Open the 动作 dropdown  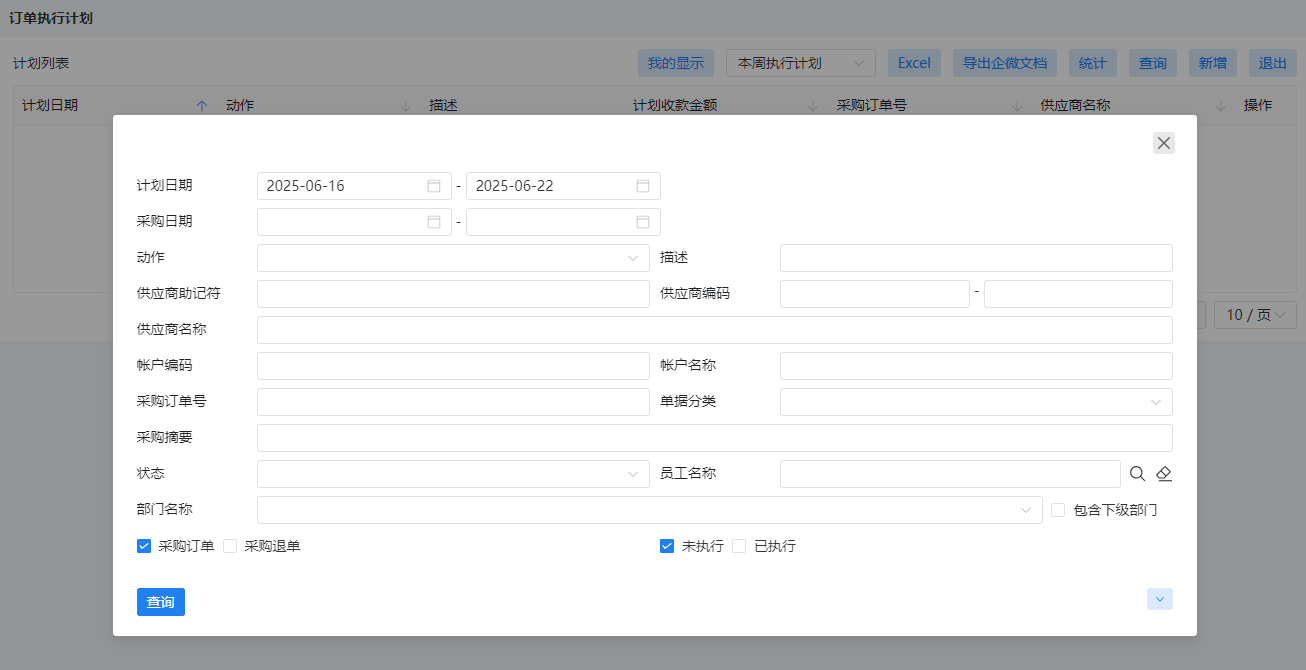(x=453, y=258)
